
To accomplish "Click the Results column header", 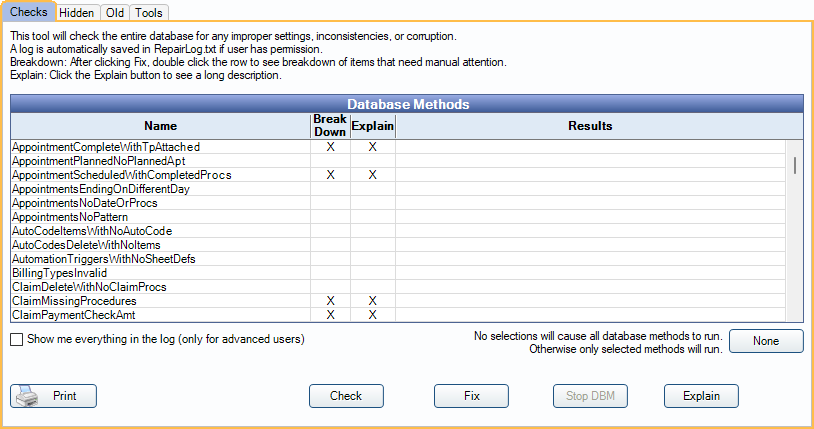I will pyautogui.click(x=590, y=126).
